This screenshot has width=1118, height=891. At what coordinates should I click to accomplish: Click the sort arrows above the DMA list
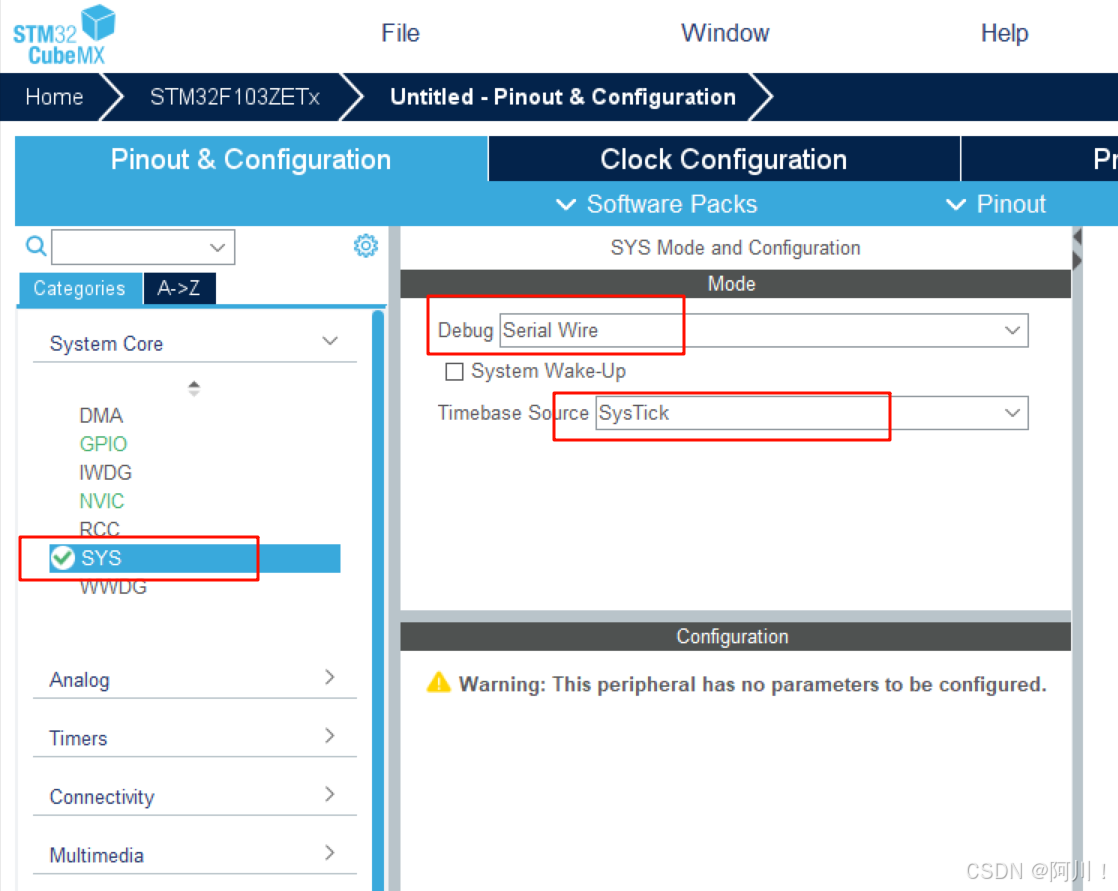pyautogui.click(x=194, y=388)
